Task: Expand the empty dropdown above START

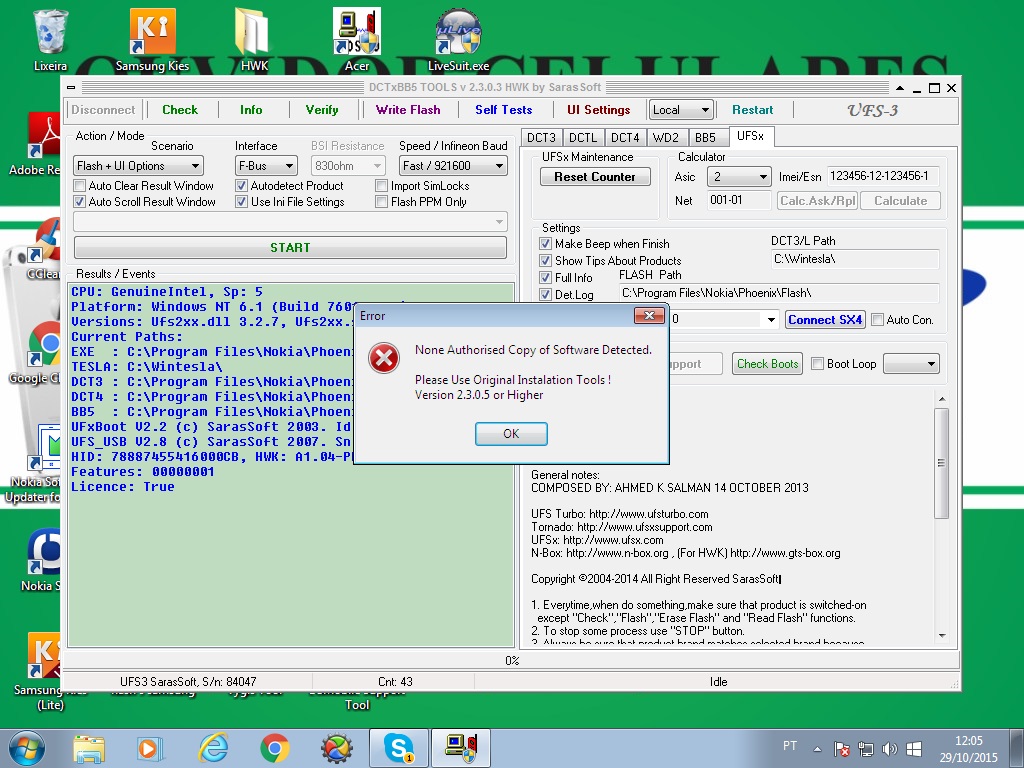Action: click(x=290, y=222)
